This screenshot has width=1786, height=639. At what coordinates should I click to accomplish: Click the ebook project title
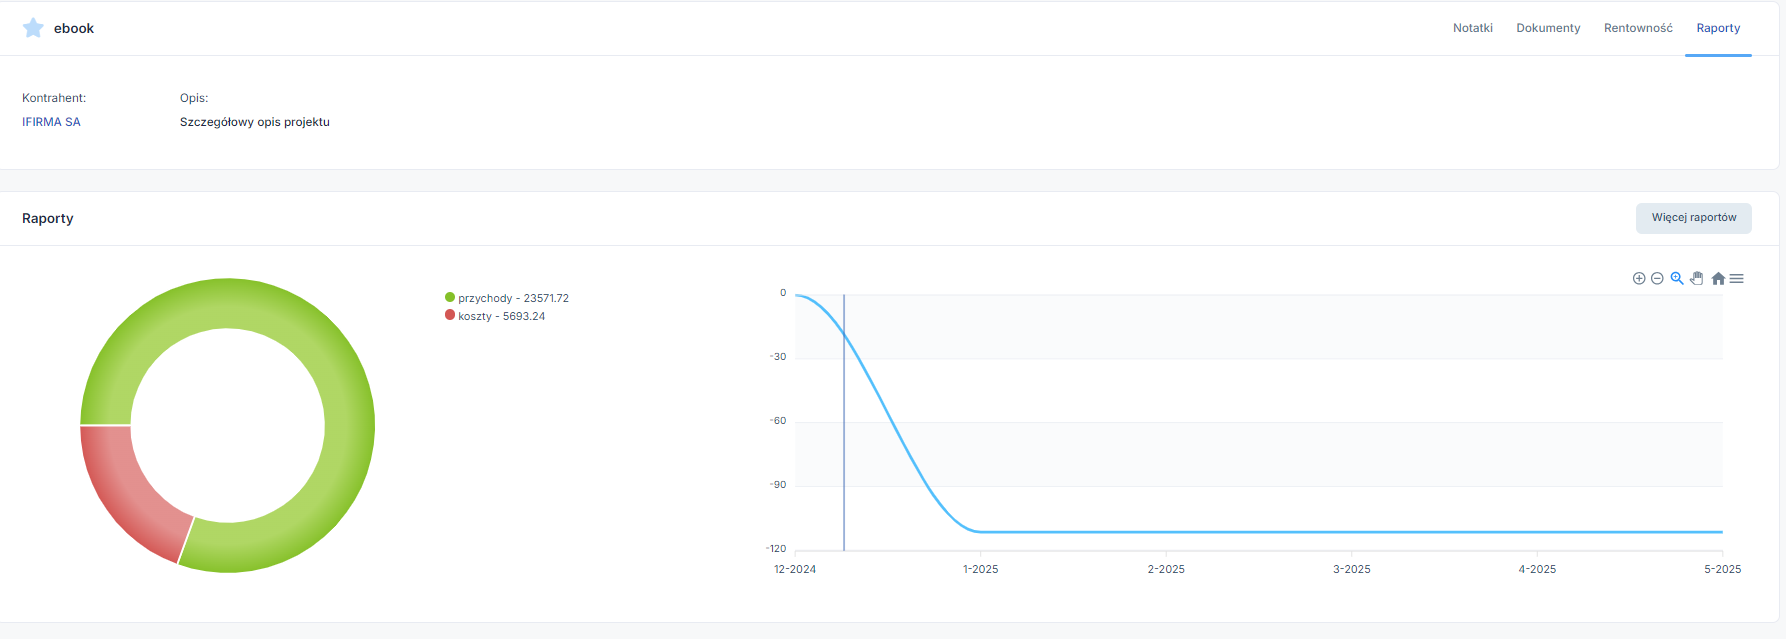pyautogui.click(x=74, y=28)
